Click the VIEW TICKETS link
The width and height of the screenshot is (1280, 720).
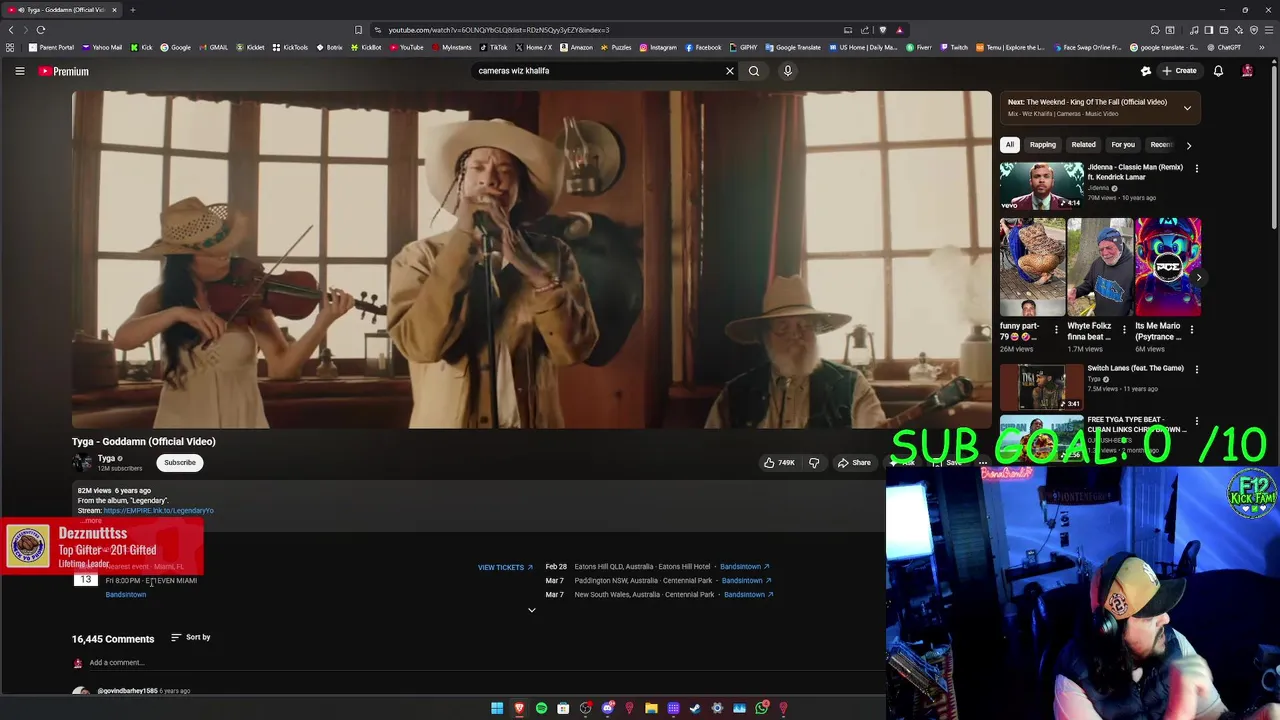(505, 568)
